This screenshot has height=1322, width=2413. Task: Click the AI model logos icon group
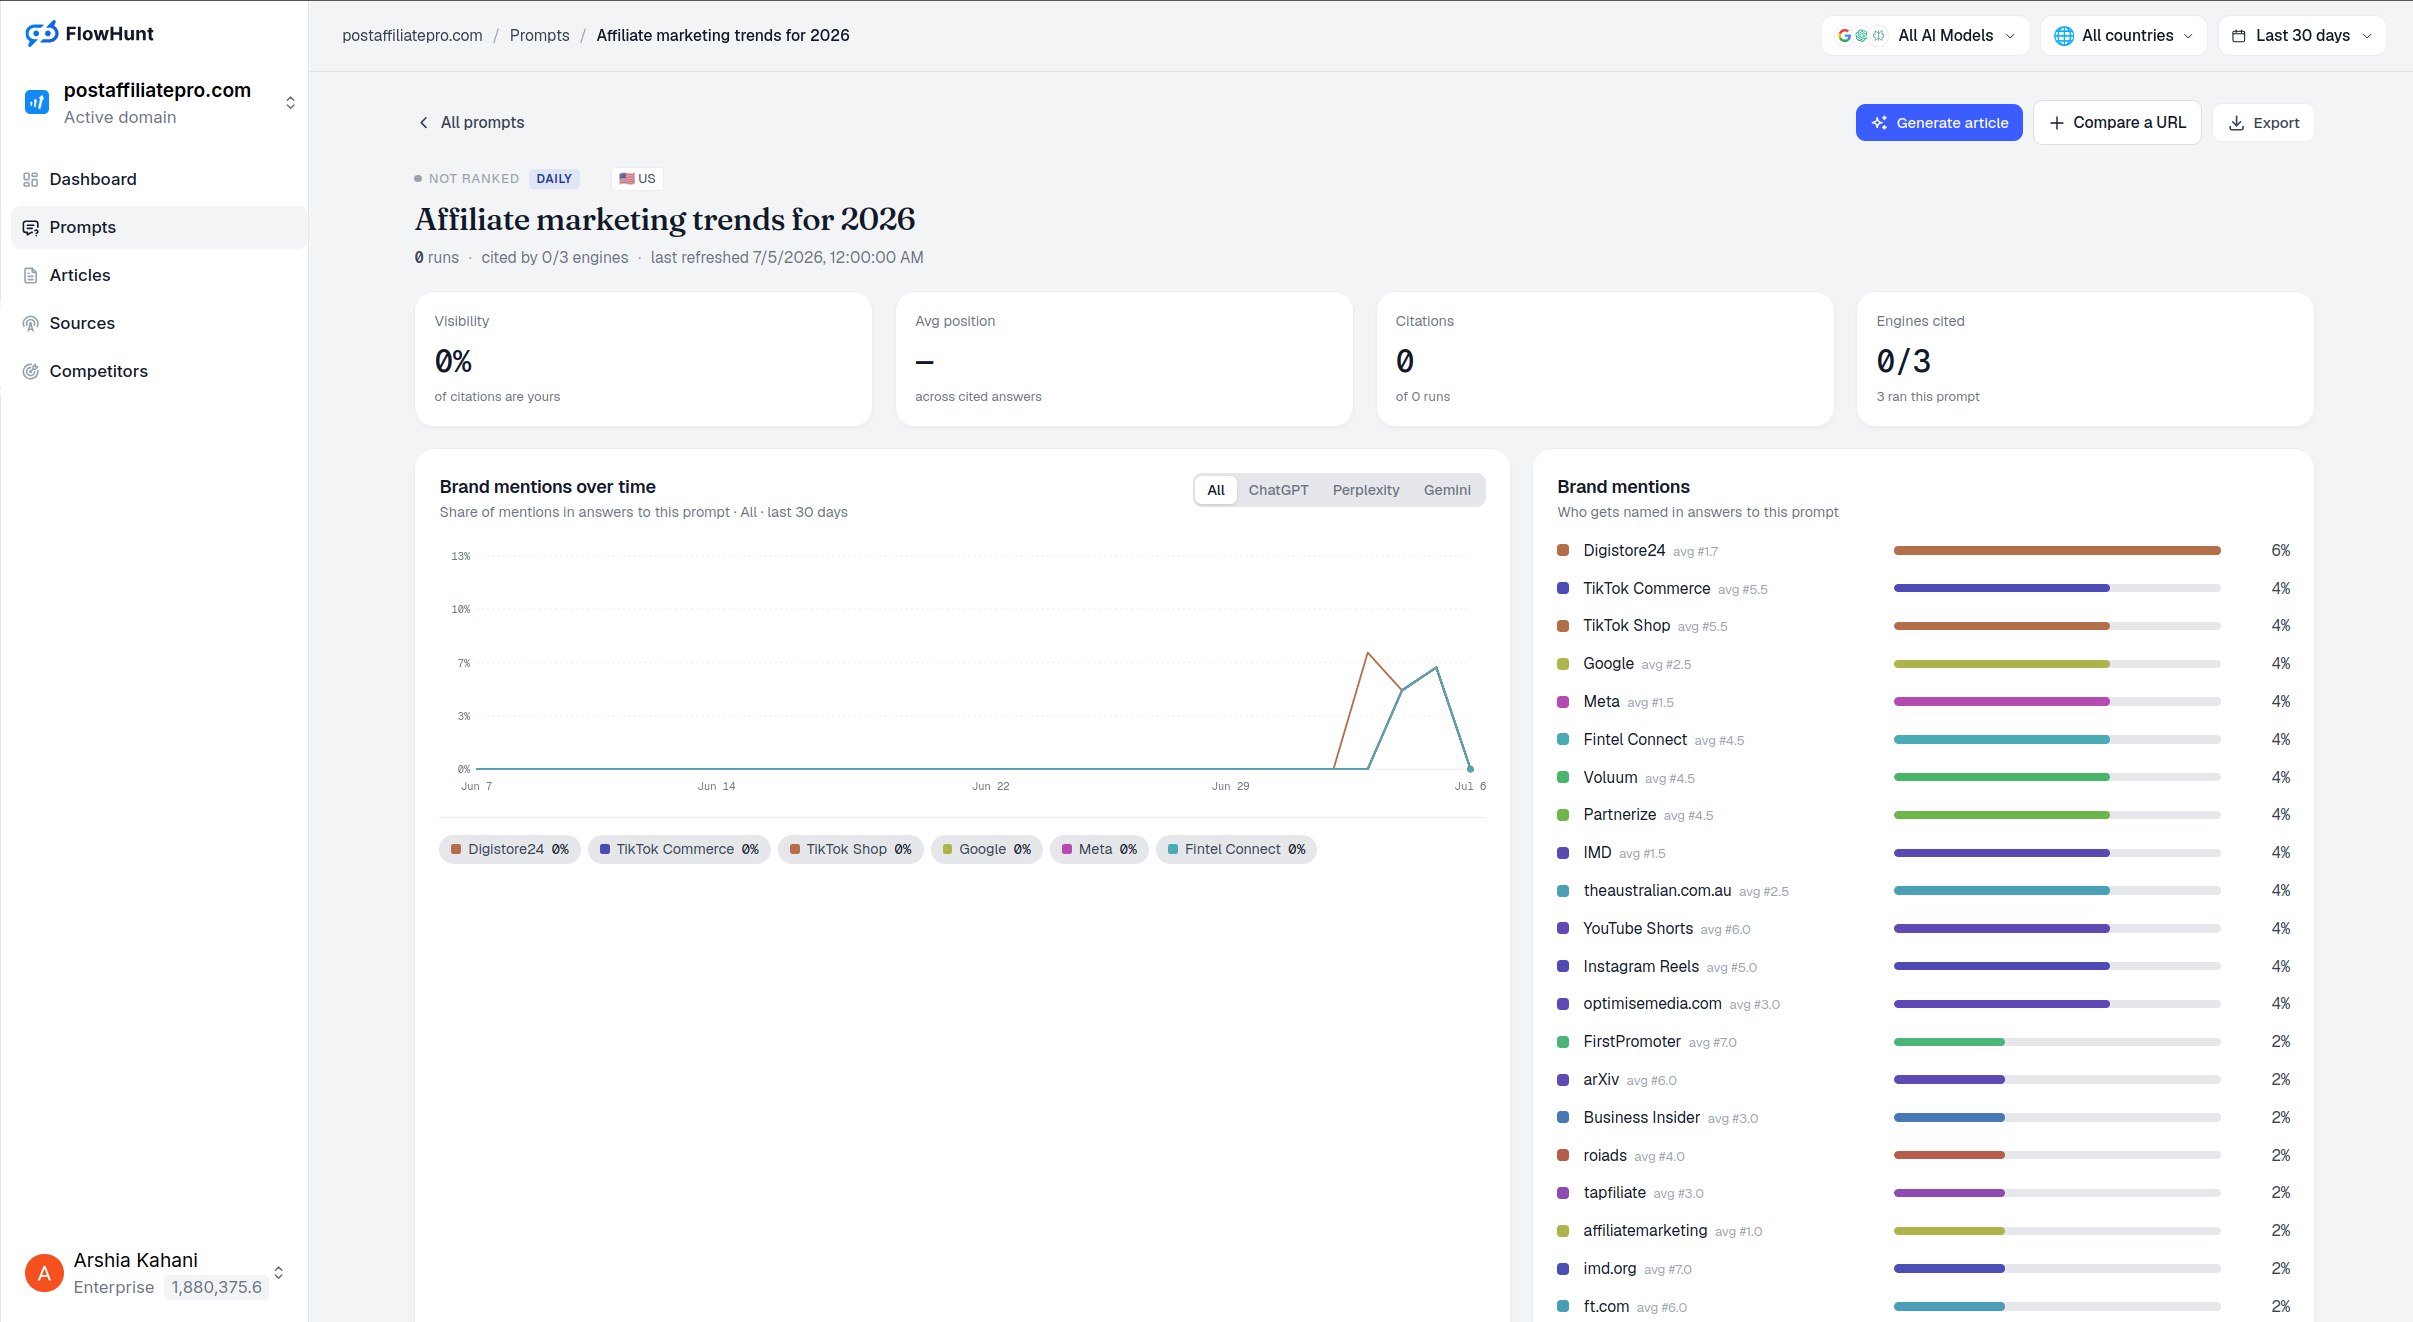[x=1862, y=35]
